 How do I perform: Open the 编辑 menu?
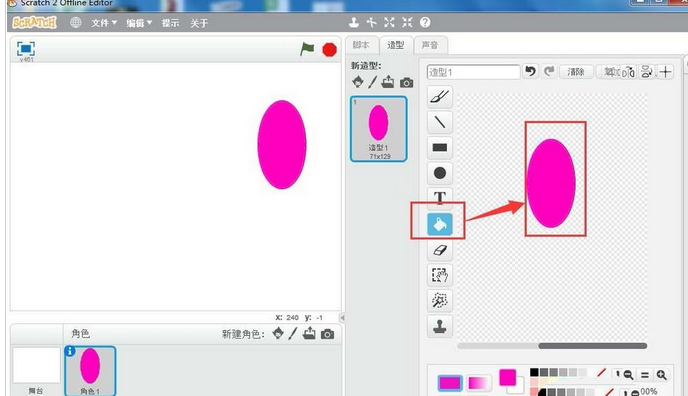coord(139,23)
